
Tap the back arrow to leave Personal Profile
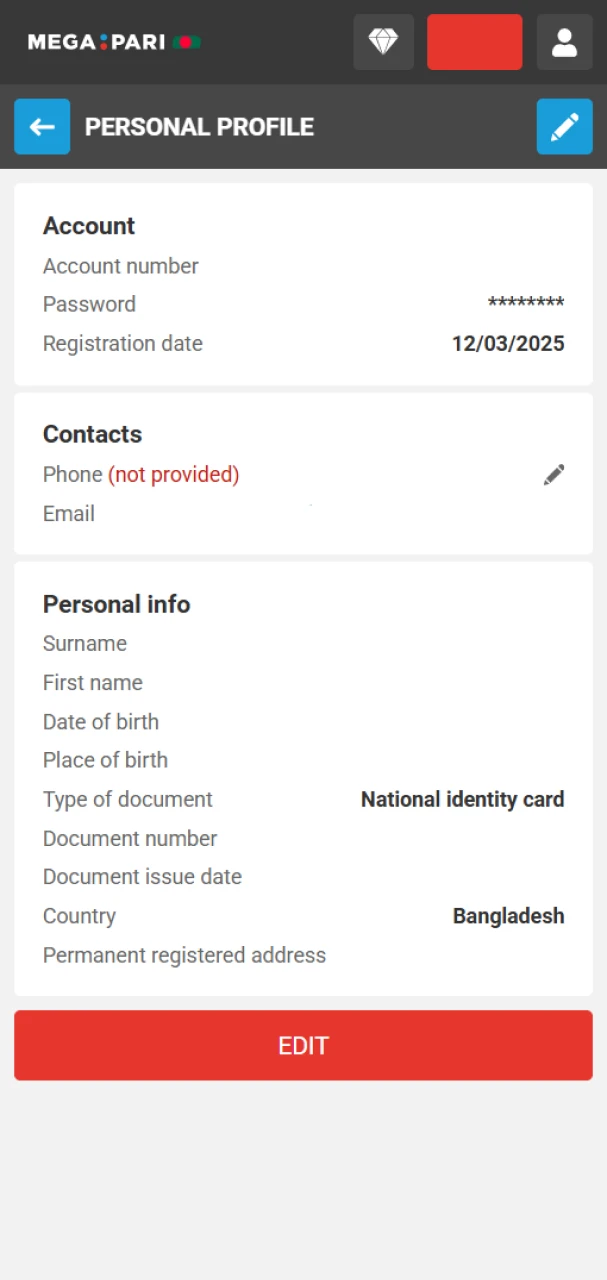(41, 126)
